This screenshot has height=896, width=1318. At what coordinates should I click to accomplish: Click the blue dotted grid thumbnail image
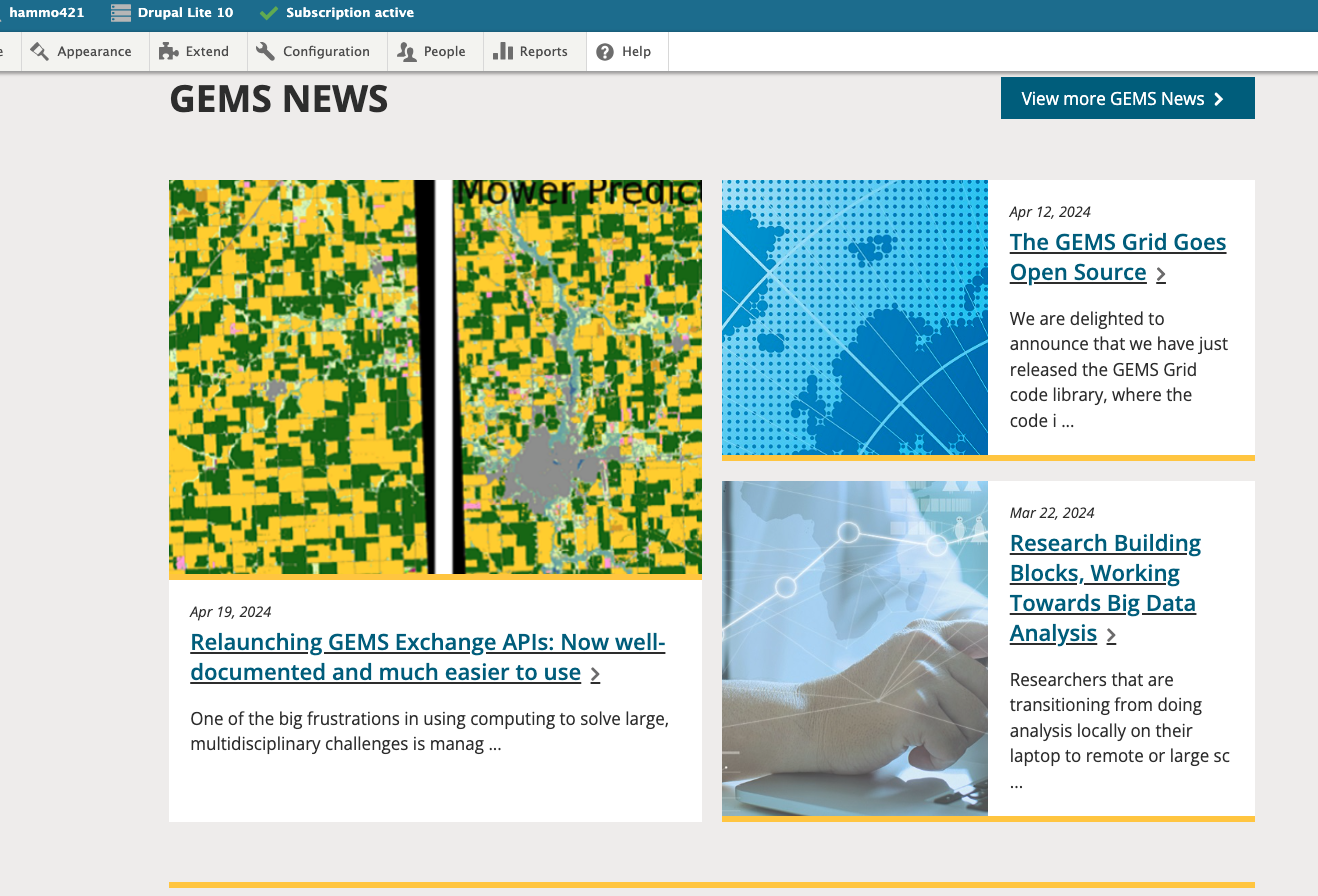[854, 317]
